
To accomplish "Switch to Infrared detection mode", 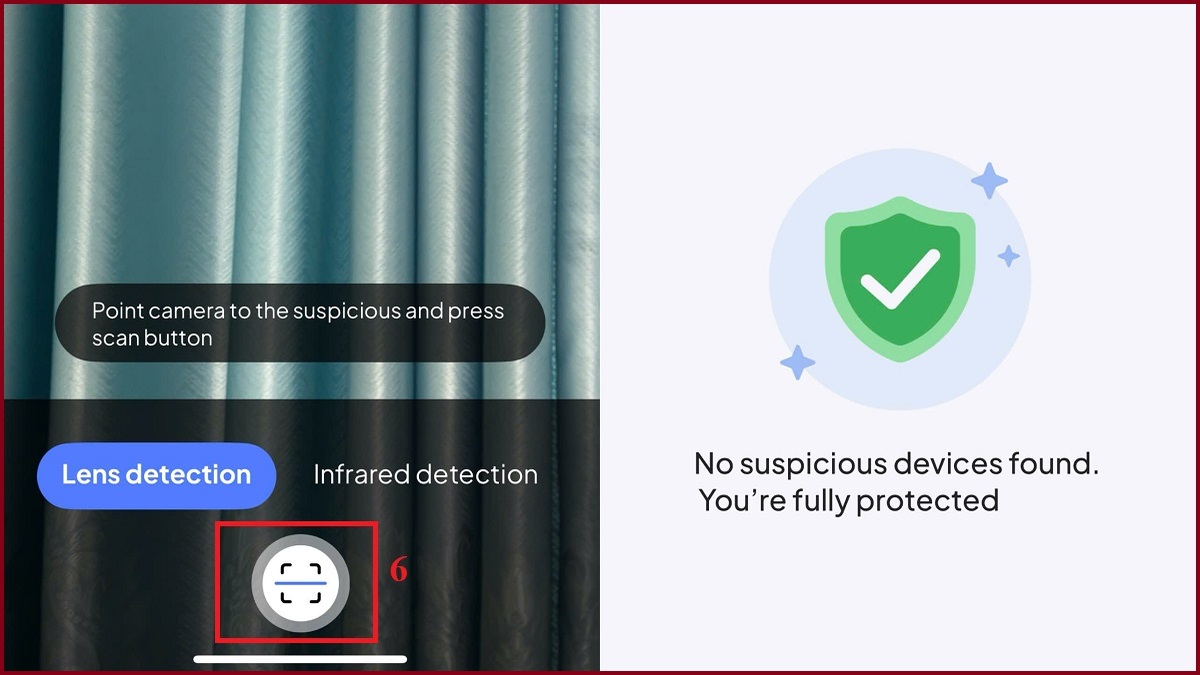I will tap(425, 475).
